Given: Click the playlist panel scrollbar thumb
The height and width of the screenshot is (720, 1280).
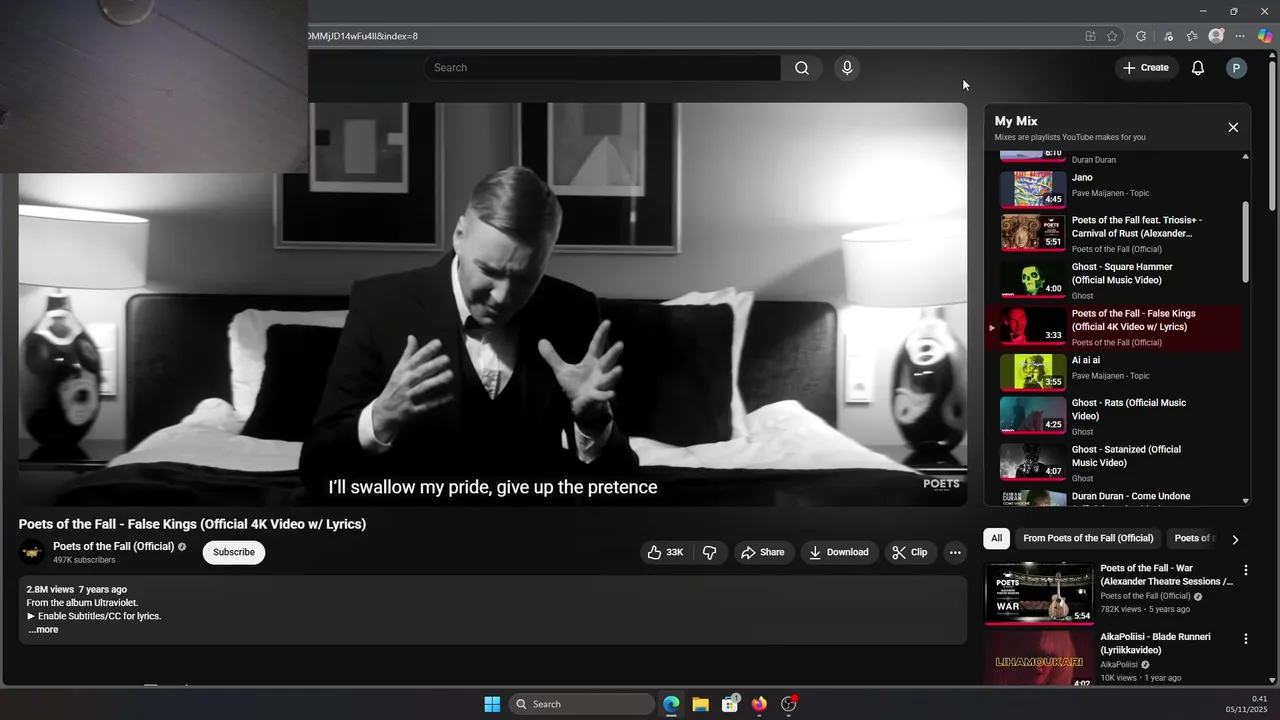Looking at the screenshot, I should click(1245, 242).
